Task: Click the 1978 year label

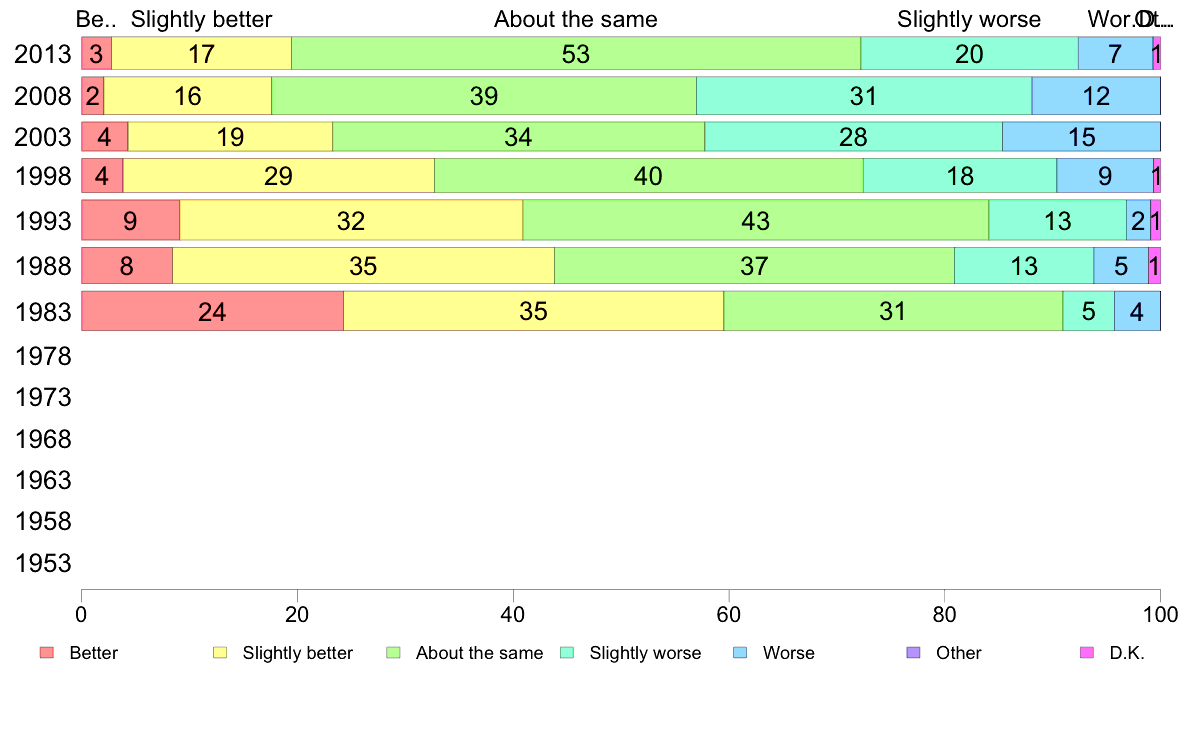Action: pos(43,356)
